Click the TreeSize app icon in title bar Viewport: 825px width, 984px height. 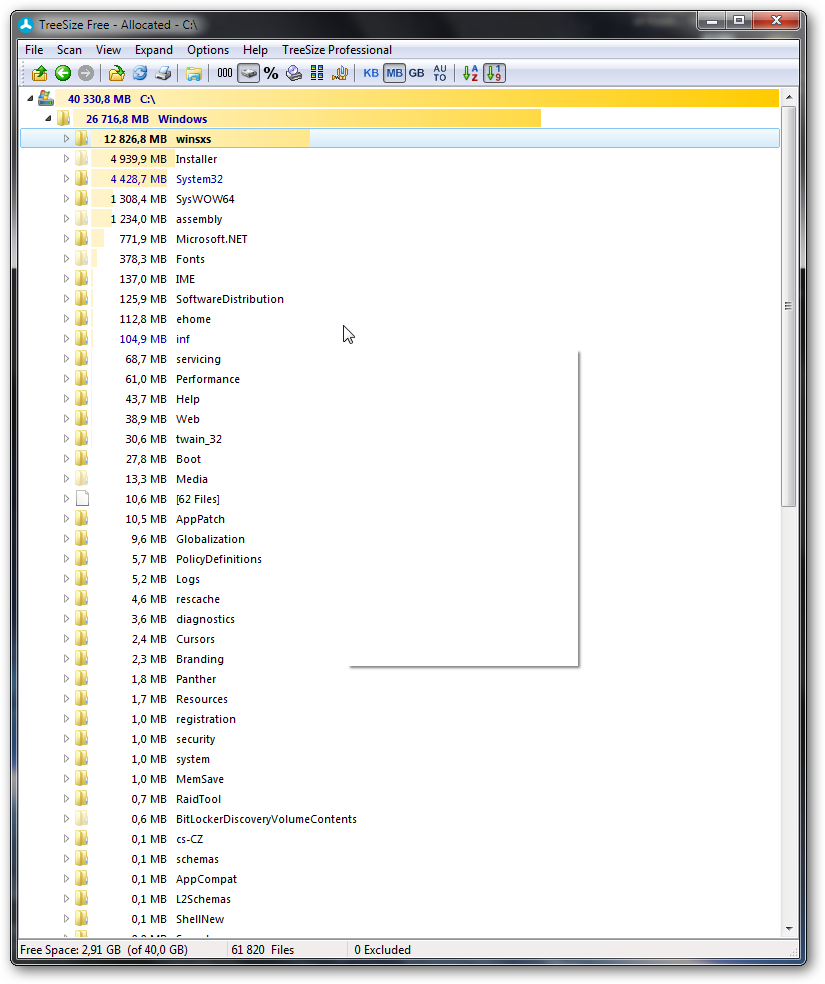[26, 24]
